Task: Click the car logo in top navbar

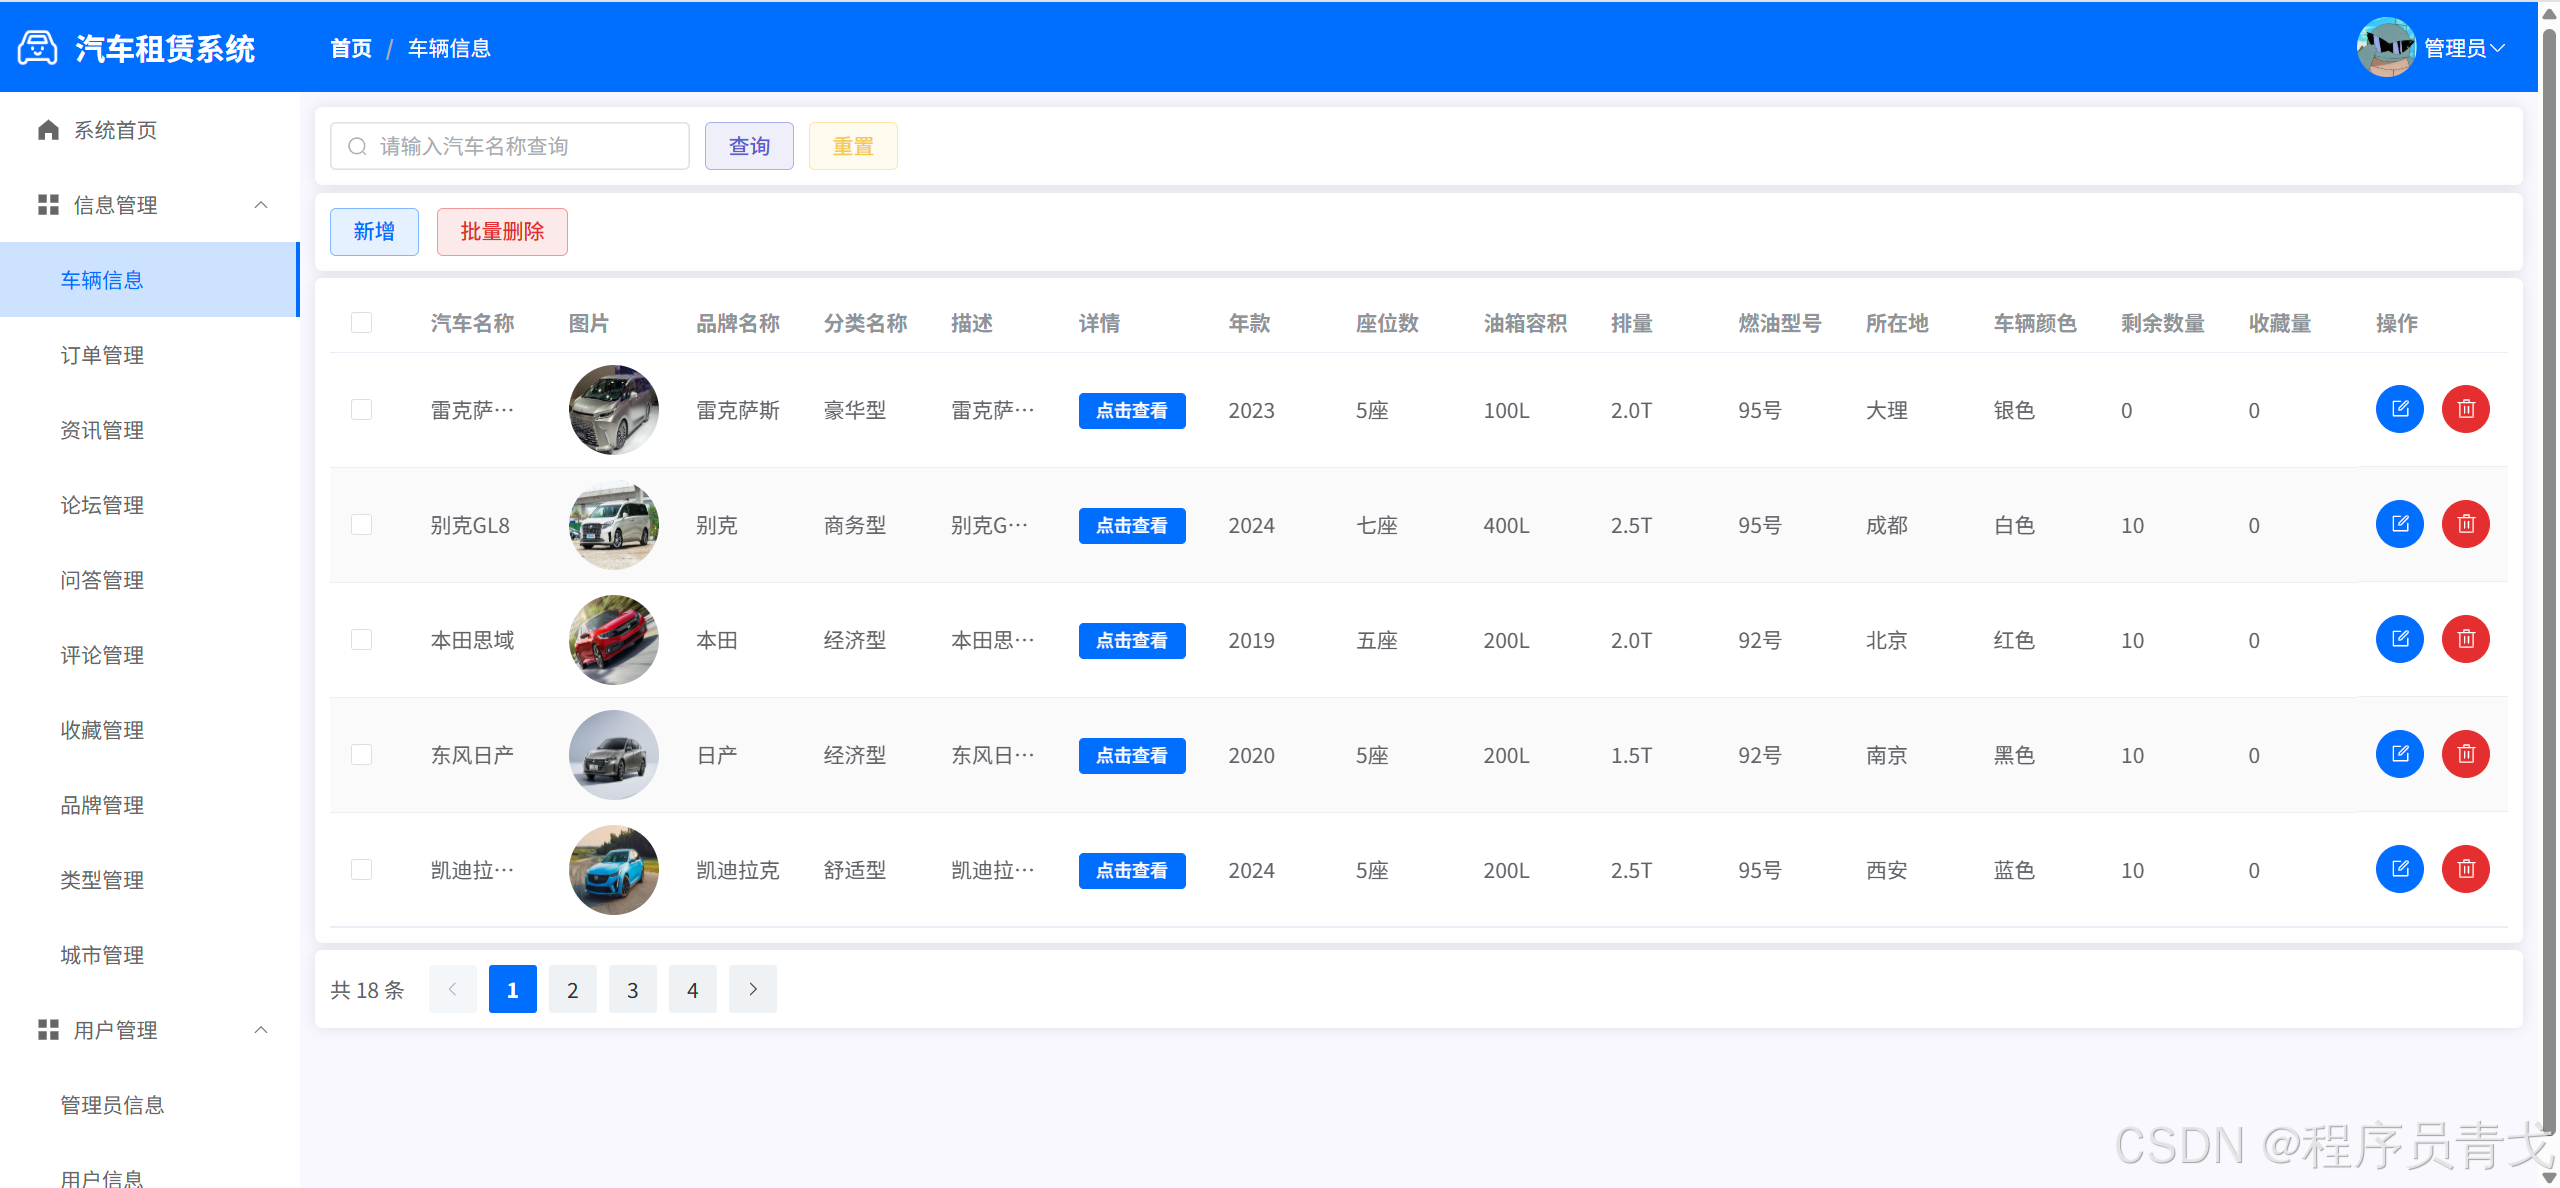Action: [36, 47]
